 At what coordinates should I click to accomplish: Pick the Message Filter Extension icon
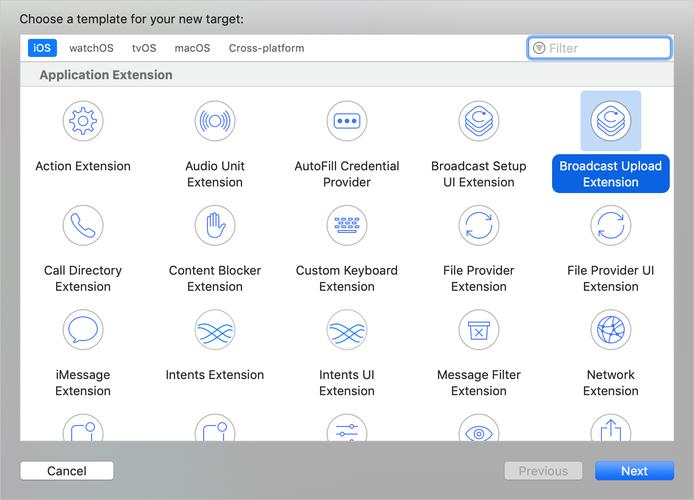479,330
